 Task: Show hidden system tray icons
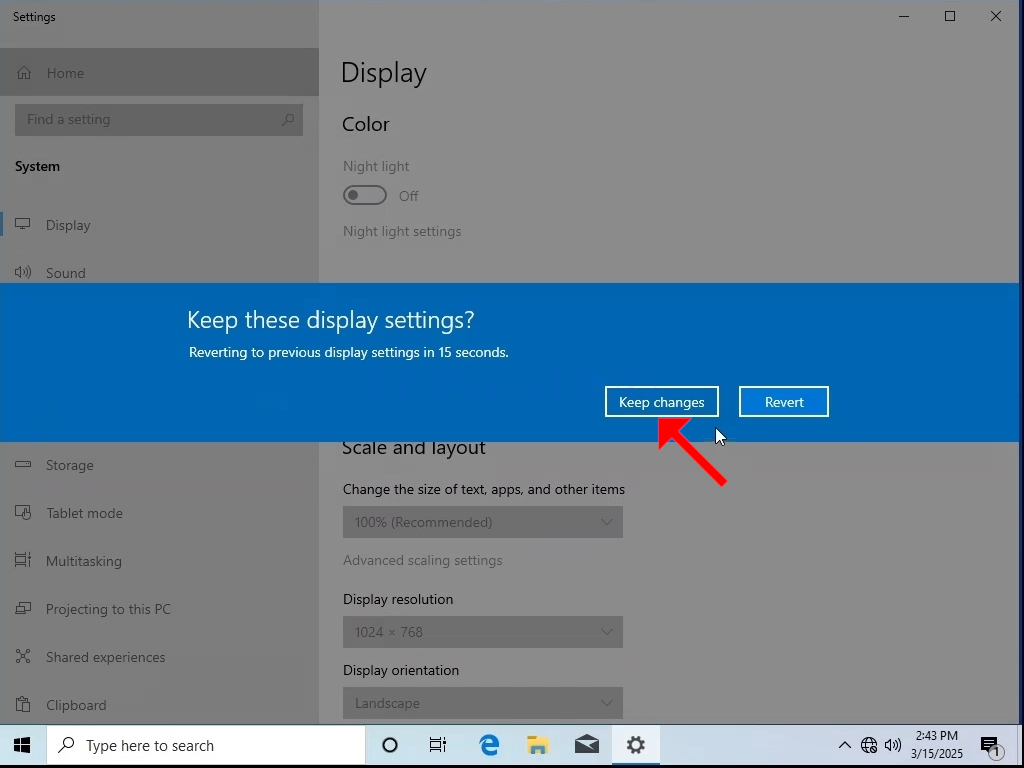click(x=844, y=745)
